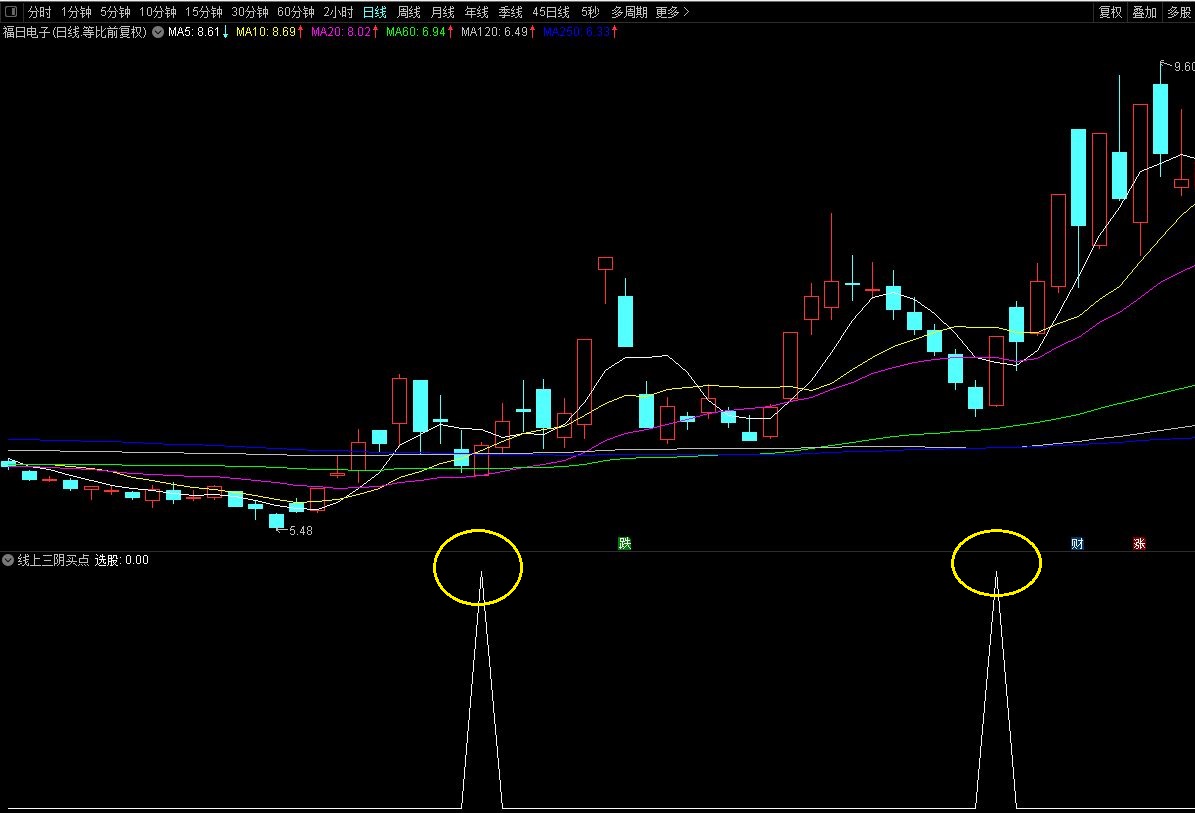Open the 多周期 multi-period view
Screen dimensions: 1195x813
click(x=629, y=12)
